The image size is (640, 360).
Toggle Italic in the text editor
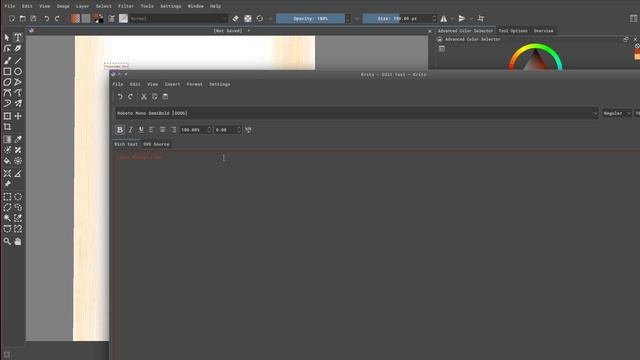(131, 130)
